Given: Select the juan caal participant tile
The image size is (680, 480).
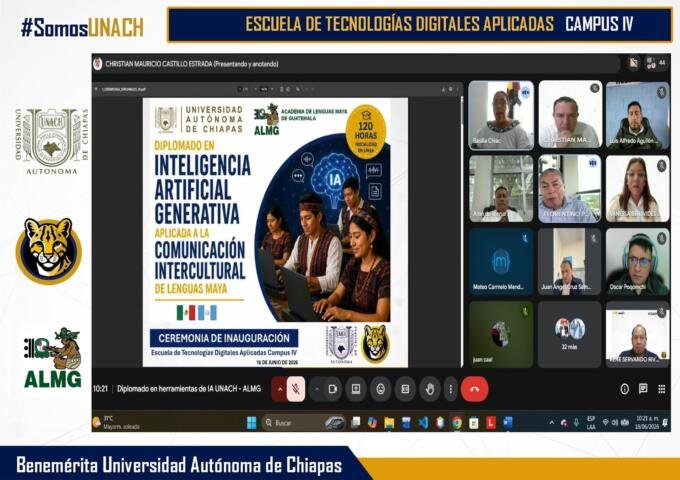Looking at the screenshot, I should point(501,334).
